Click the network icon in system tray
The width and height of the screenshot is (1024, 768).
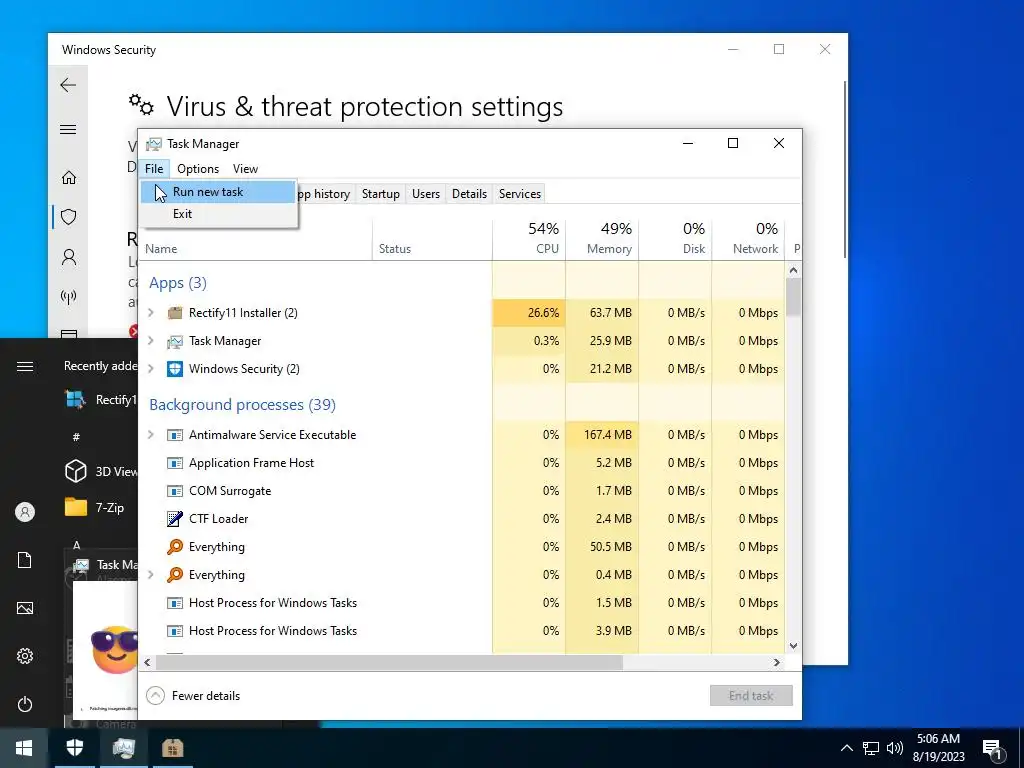871,748
